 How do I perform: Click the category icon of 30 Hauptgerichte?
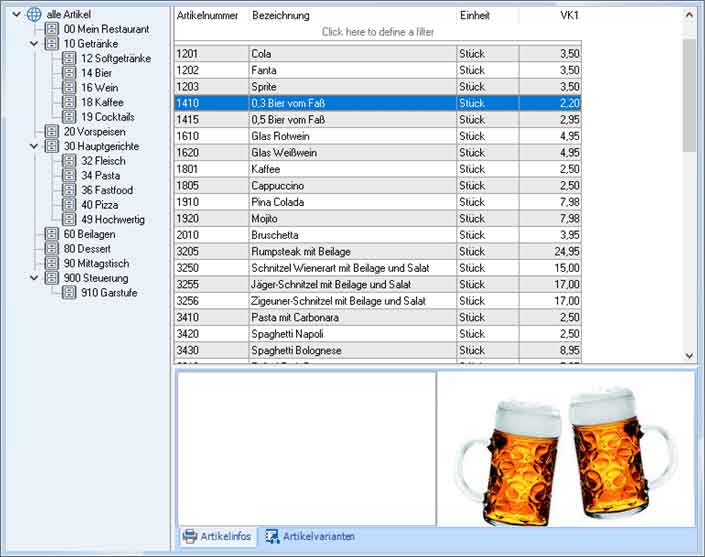click(x=52, y=146)
